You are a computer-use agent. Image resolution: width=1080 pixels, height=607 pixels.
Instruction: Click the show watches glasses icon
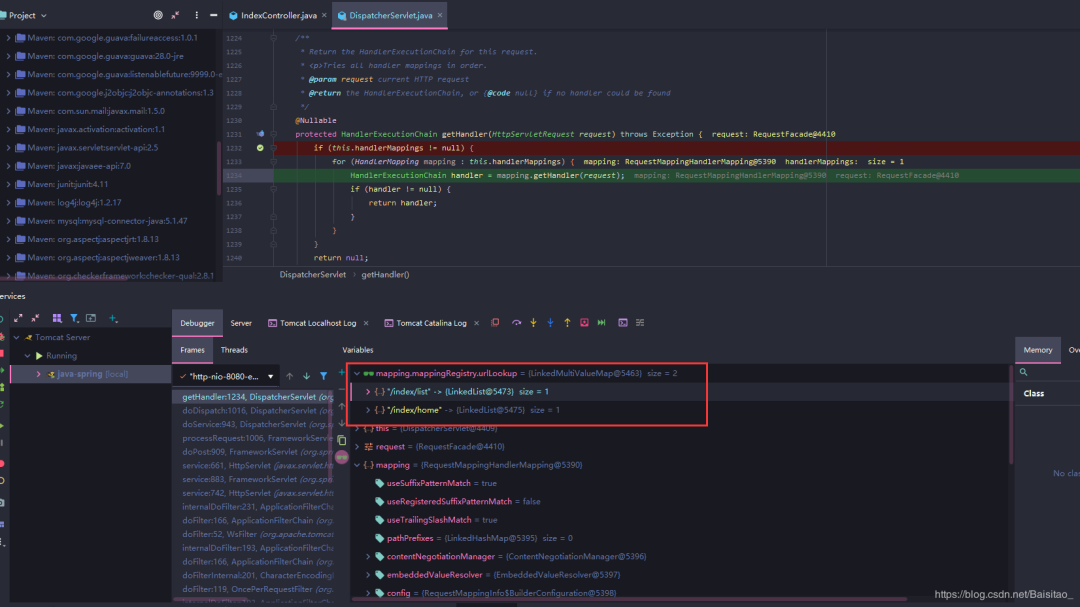coord(342,457)
